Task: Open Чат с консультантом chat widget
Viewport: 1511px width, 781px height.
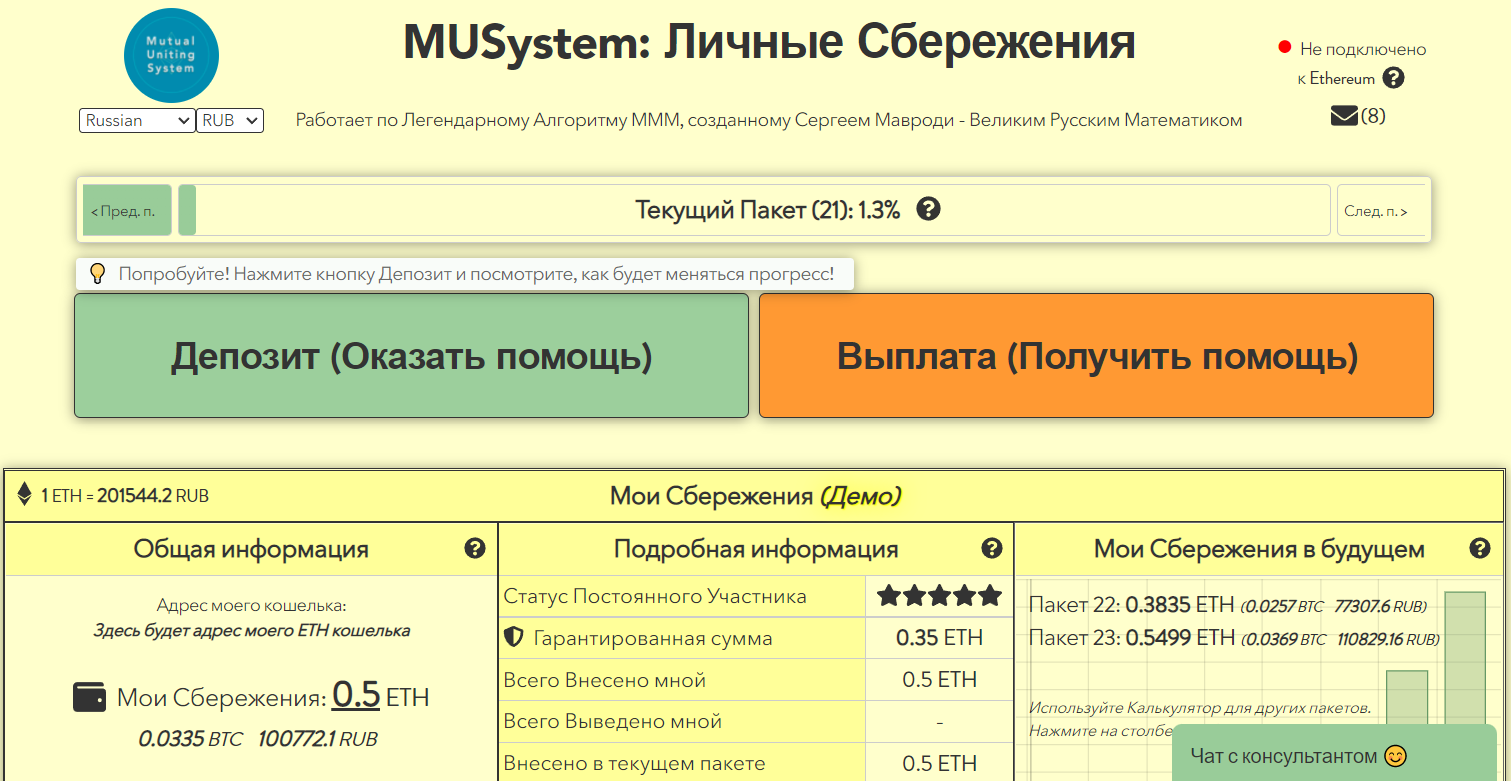Action: tap(1336, 755)
